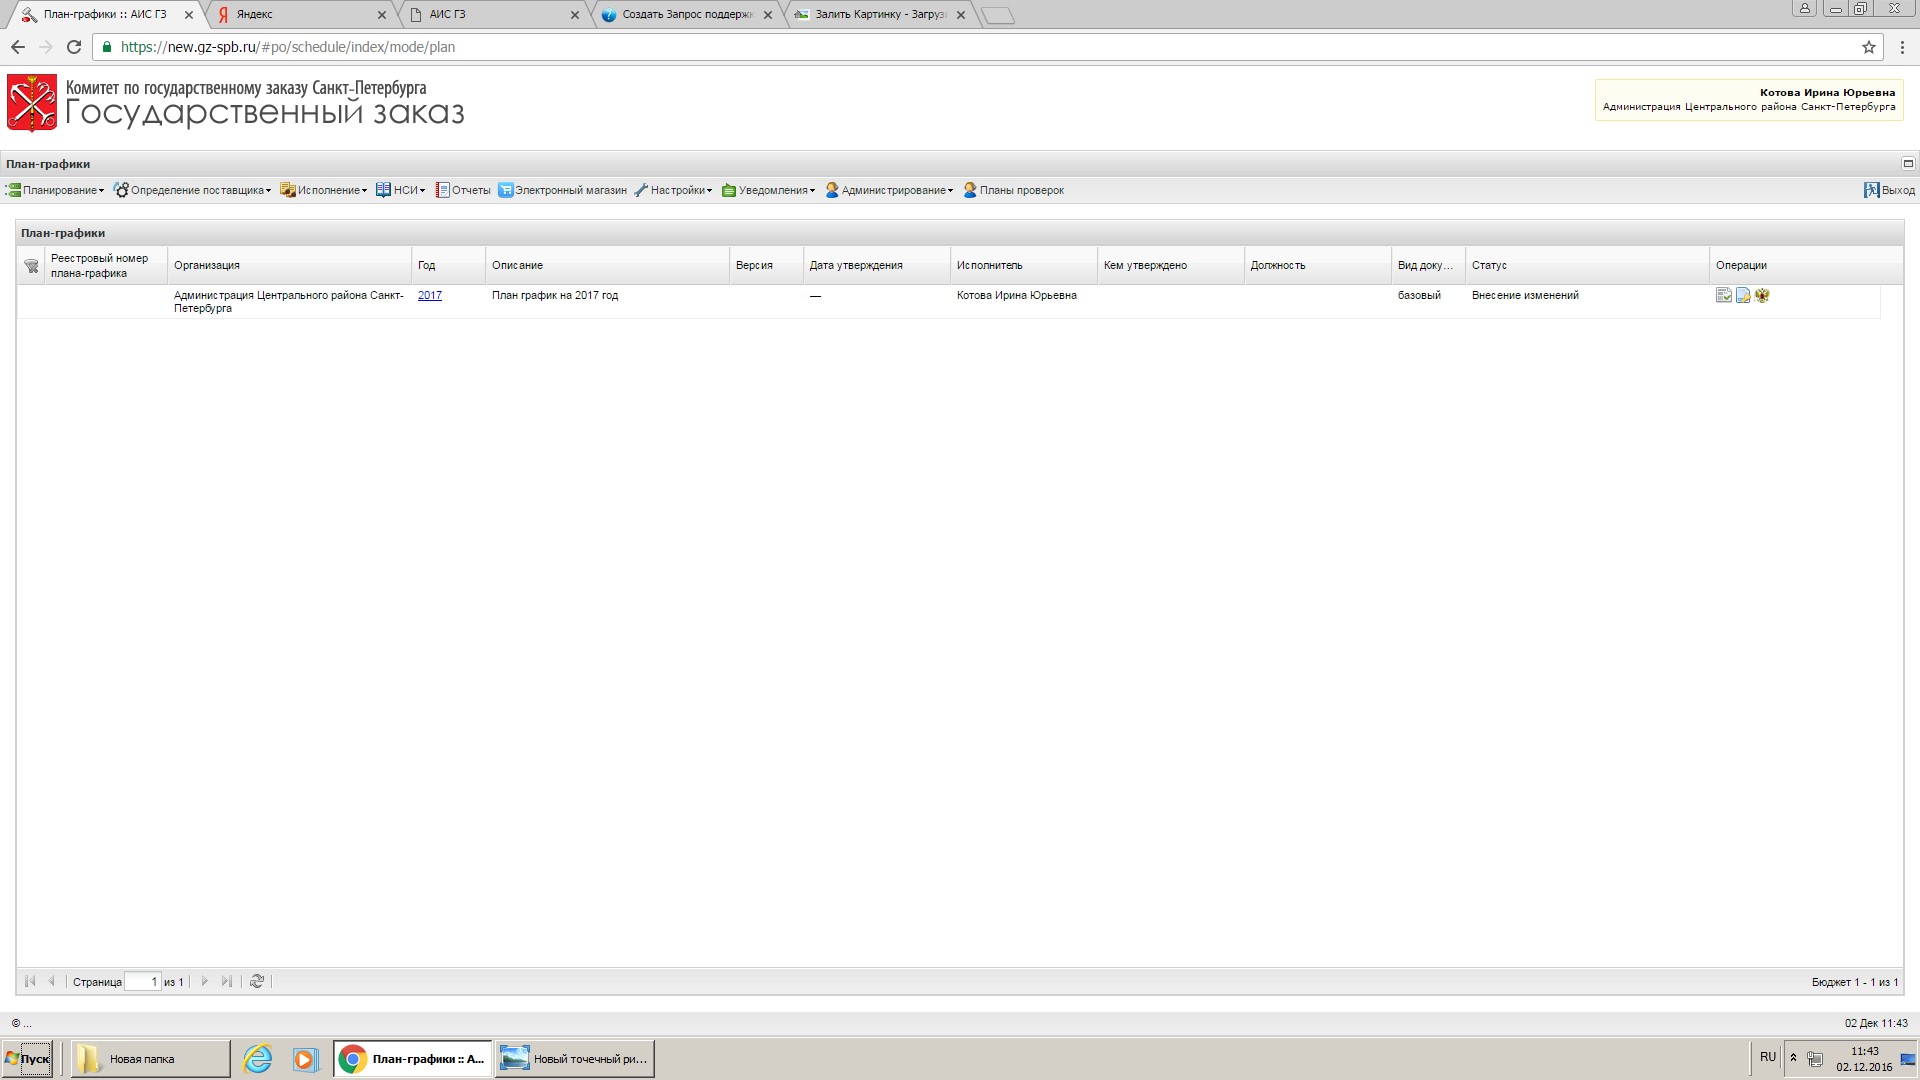Expand the Планирование dropdown menu
This screenshot has width=1920, height=1080.
pyautogui.click(x=56, y=190)
